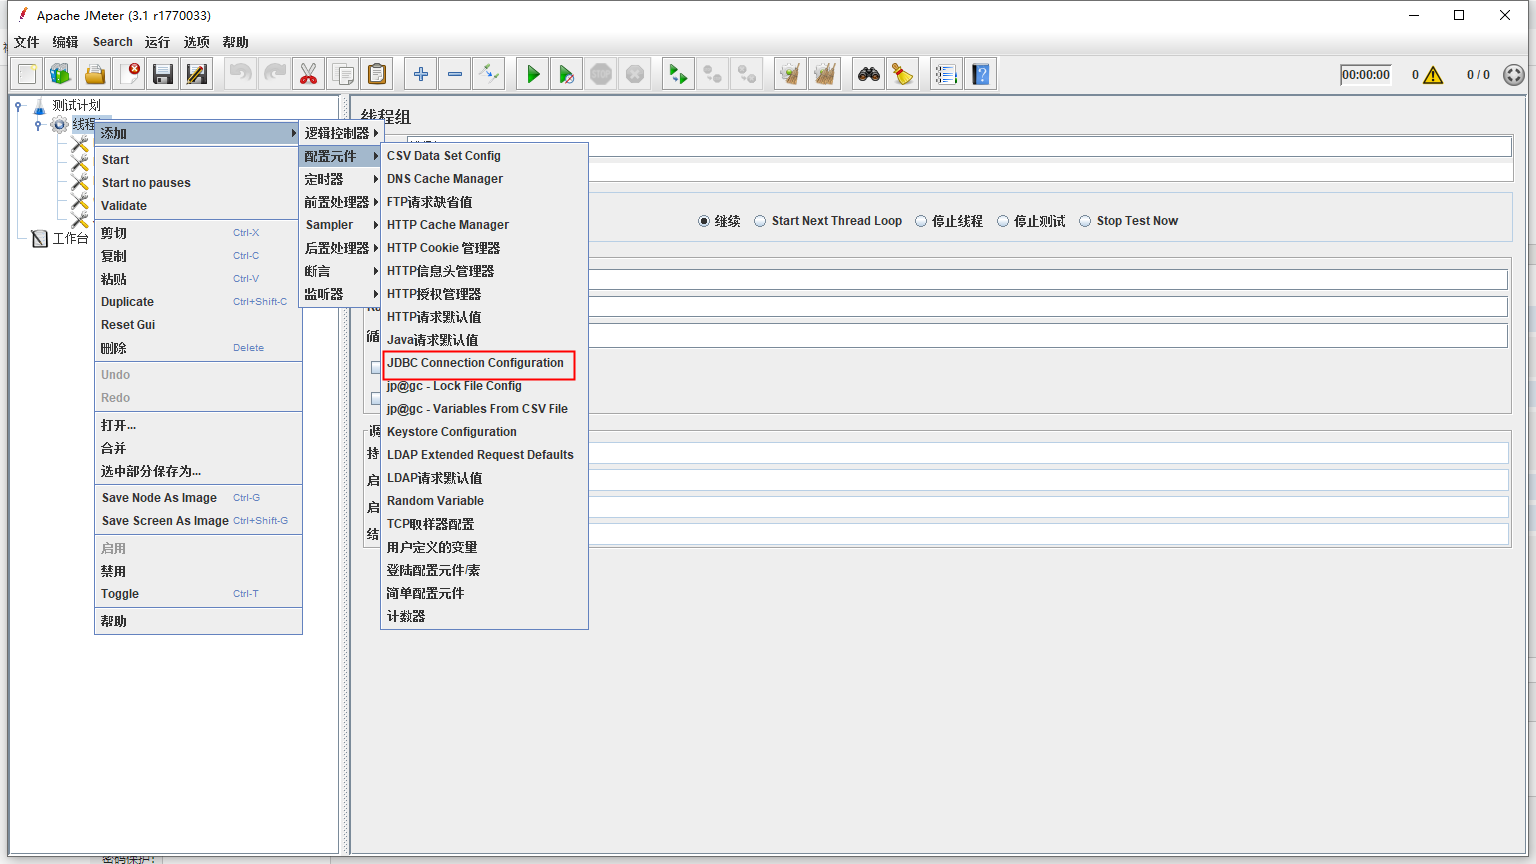Click the 00:00:00 elapsed timer display
The width and height of the screenshot is (1536, 864).
[x=1366, y=75]
